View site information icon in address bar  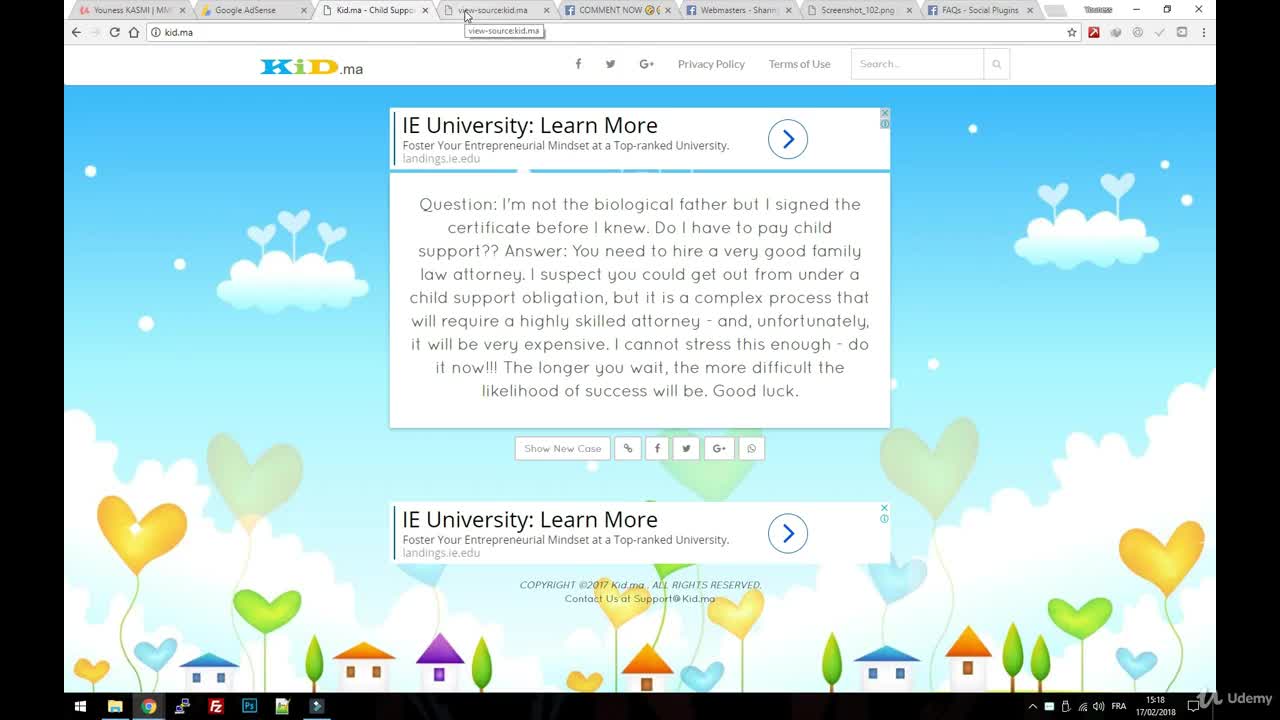[x=156, y=32]
